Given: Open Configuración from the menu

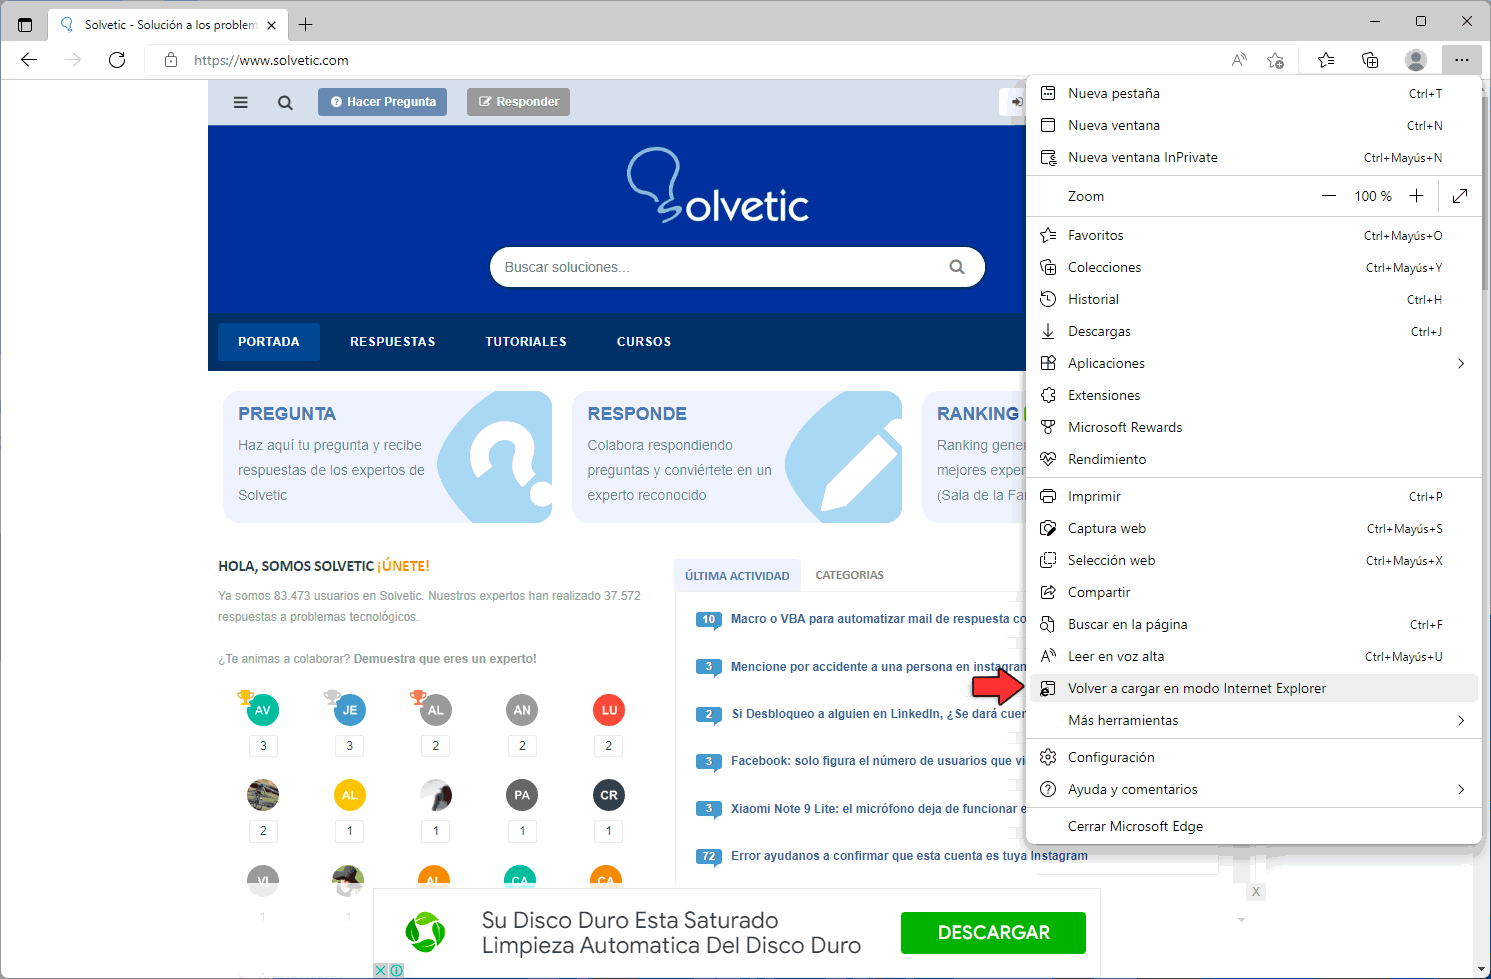Looking at the screenshot, I should [1253, 757].
